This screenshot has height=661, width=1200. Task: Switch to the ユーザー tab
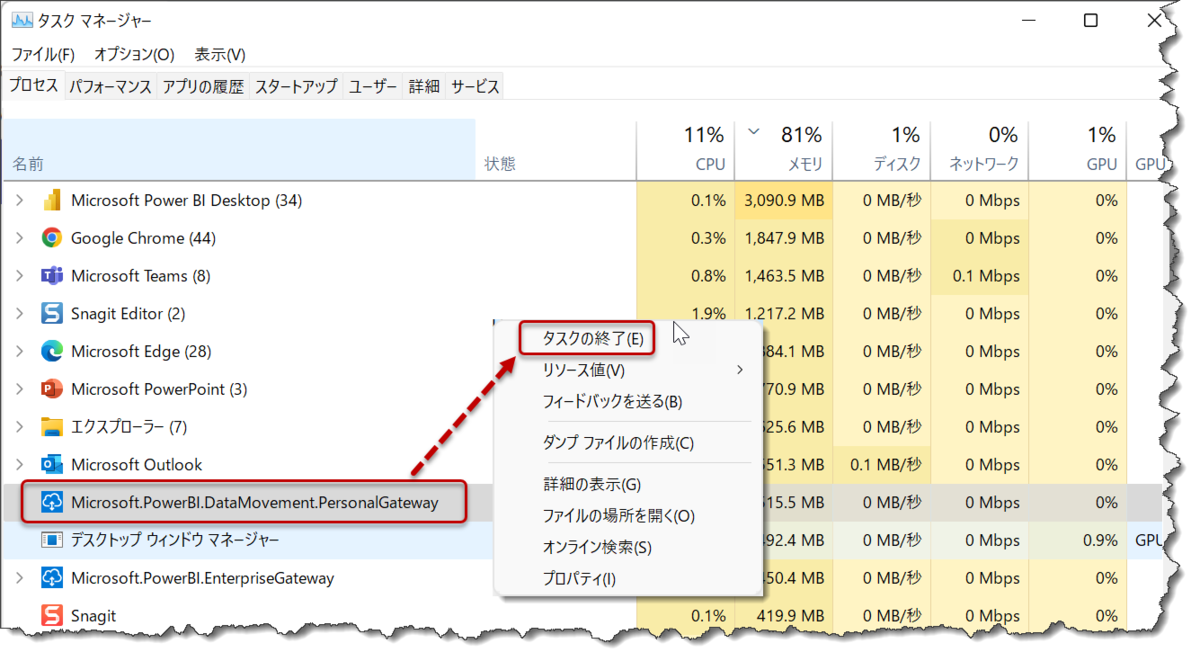(x=373, y=87)
